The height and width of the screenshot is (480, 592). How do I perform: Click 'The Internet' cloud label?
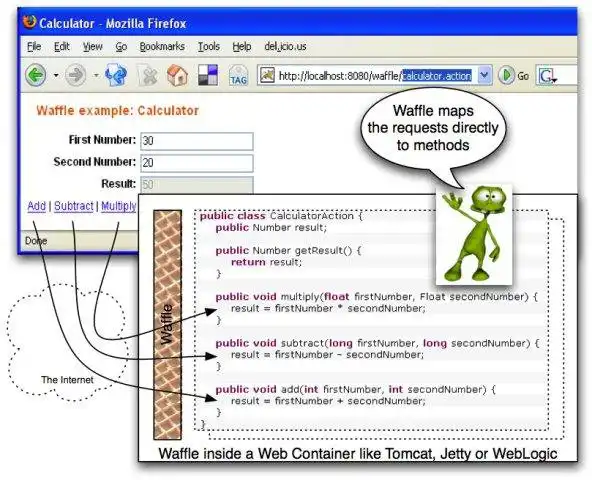[67, 380]
